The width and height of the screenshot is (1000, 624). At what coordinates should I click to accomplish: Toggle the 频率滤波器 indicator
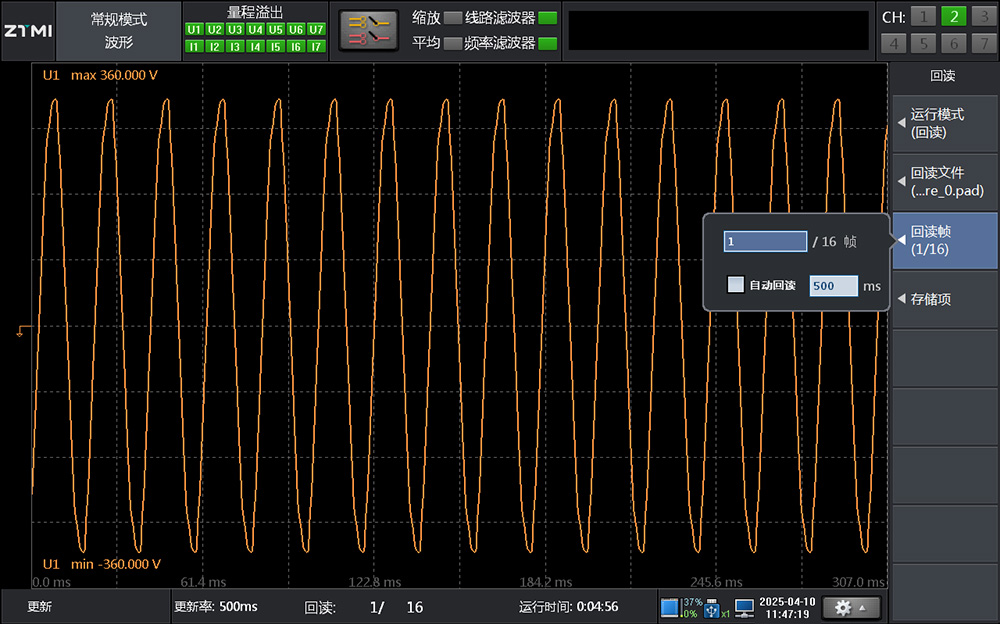(x=547, y=43)
